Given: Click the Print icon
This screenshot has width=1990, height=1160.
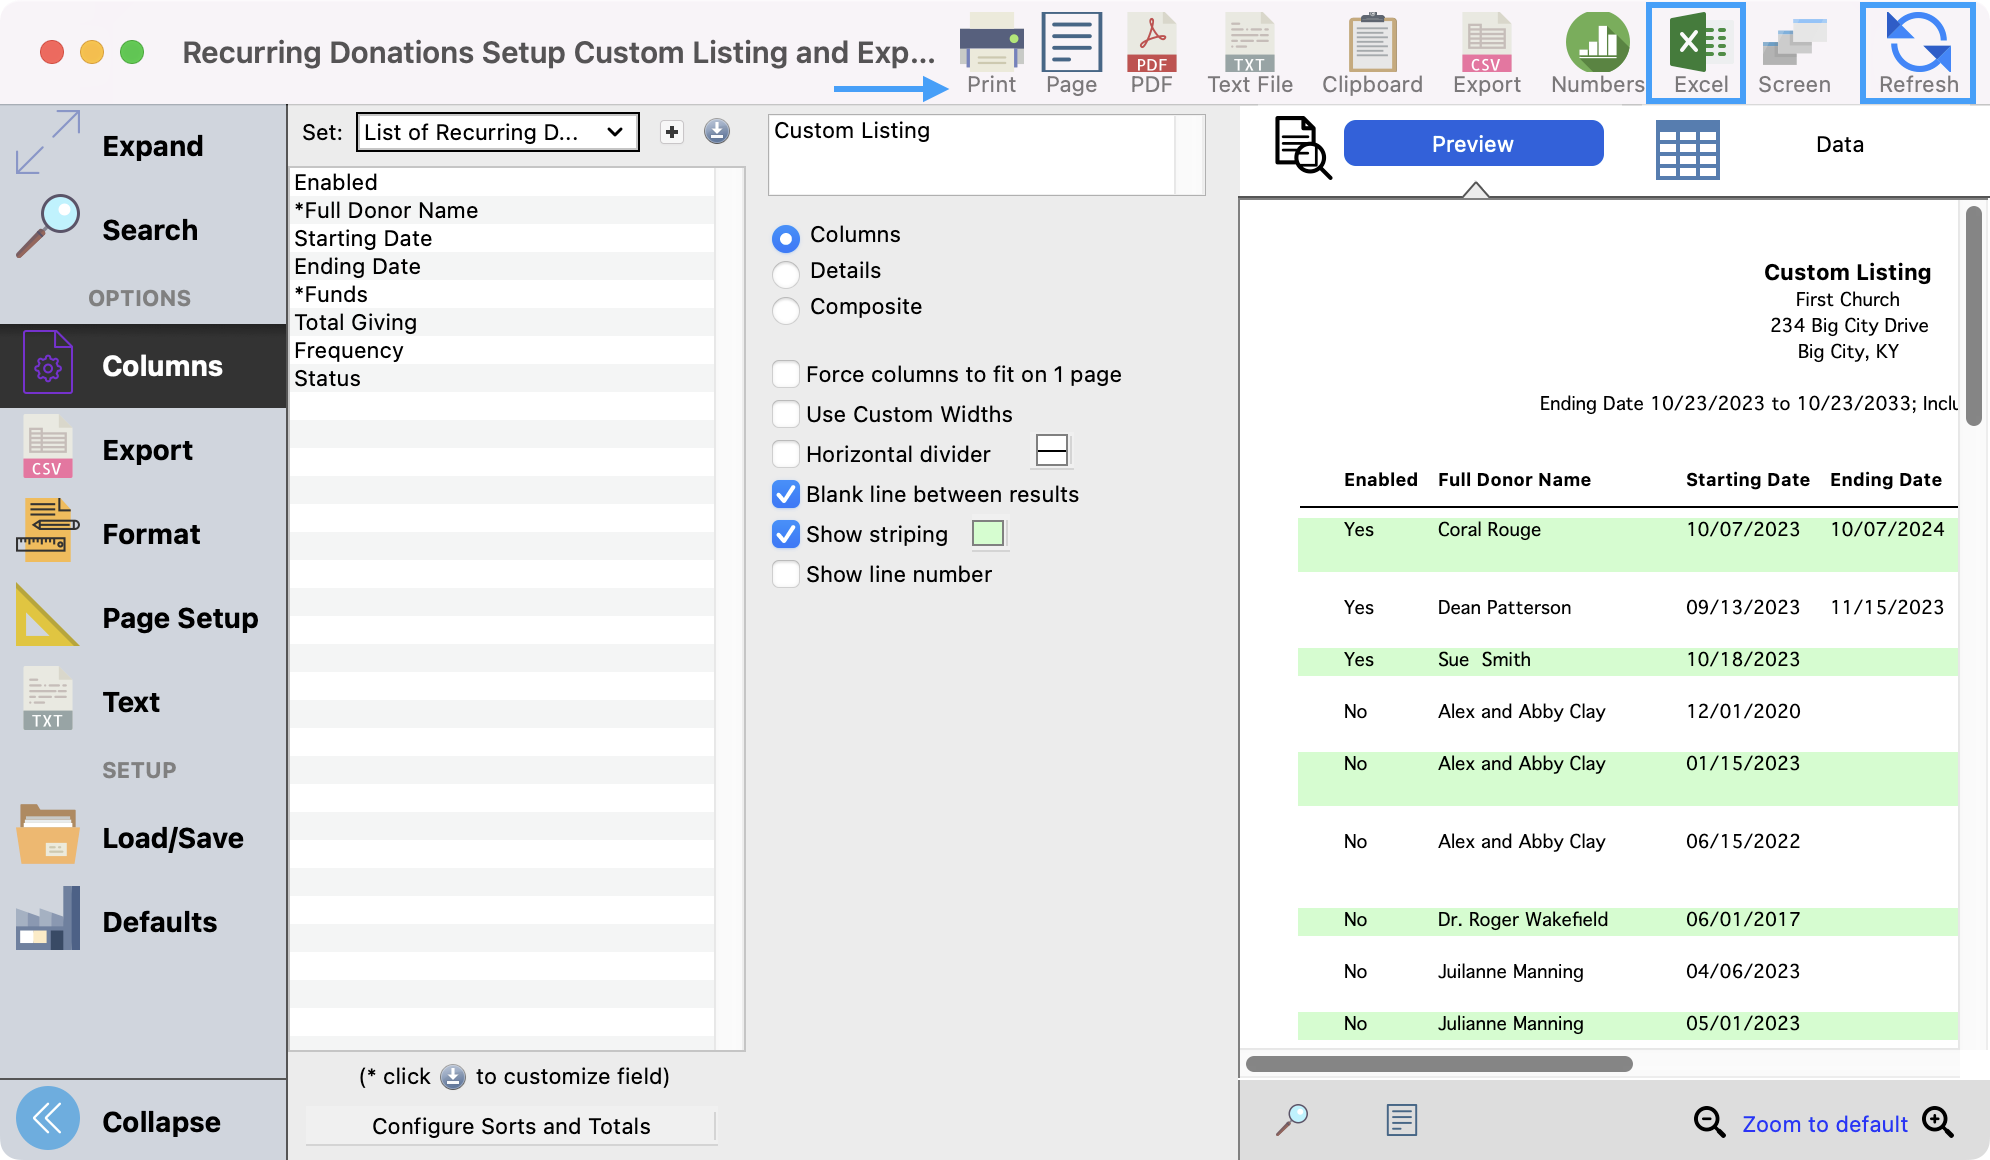Looking at the screenshot, I should click(991, 52).
